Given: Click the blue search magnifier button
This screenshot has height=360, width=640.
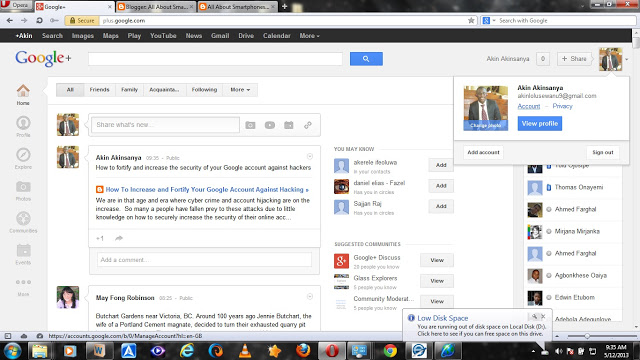Looking at the screenshot, I should pyautogui.click(x=366, y=59).
